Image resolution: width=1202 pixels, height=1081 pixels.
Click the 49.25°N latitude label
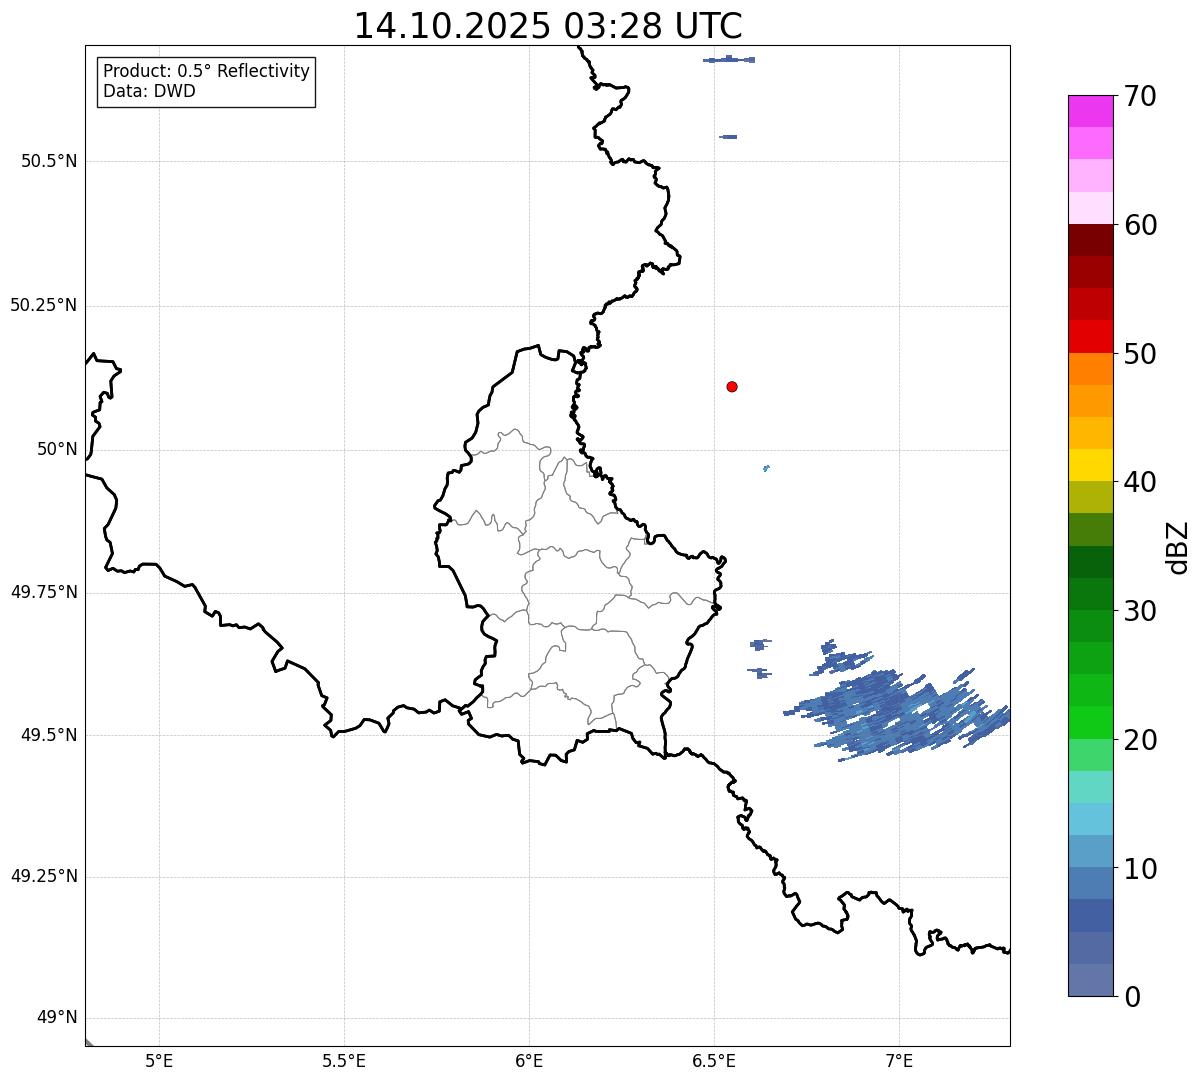pos(44,876)
